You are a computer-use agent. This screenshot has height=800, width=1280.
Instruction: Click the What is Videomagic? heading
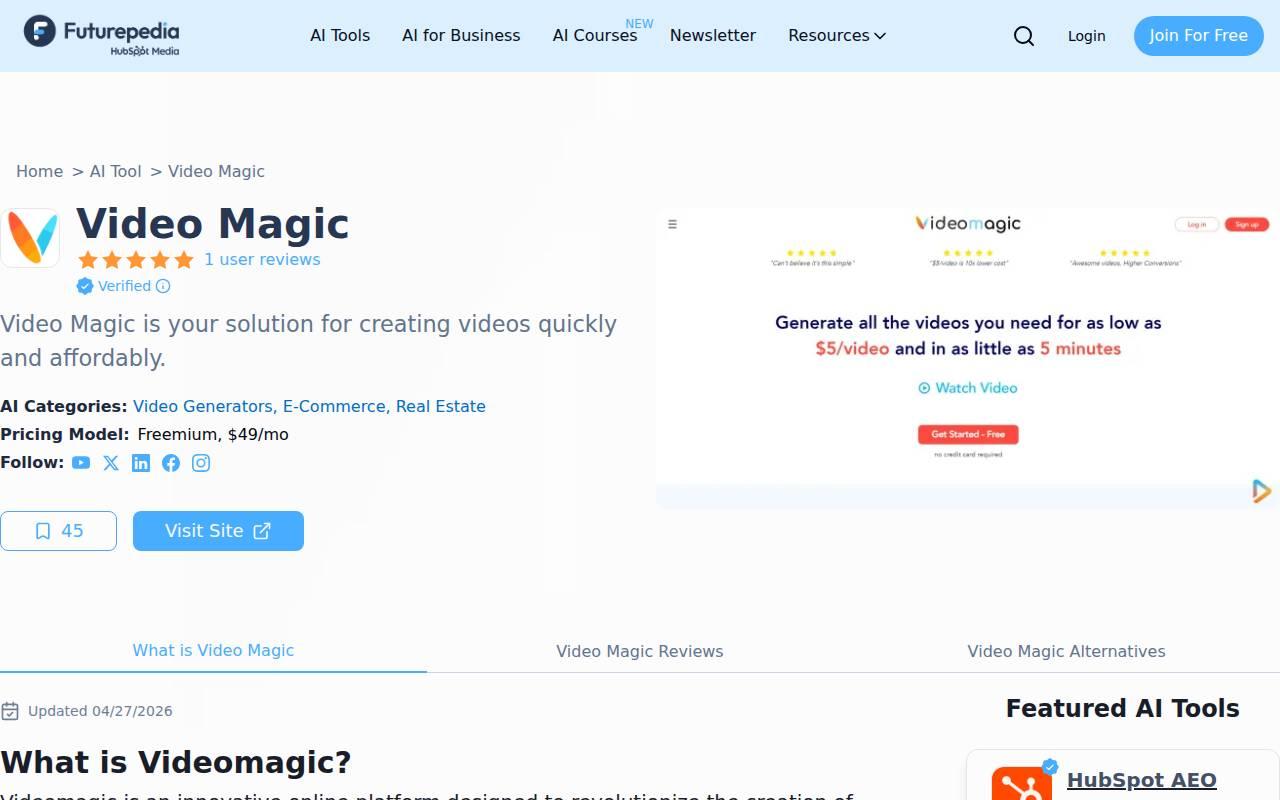(176, 762)
